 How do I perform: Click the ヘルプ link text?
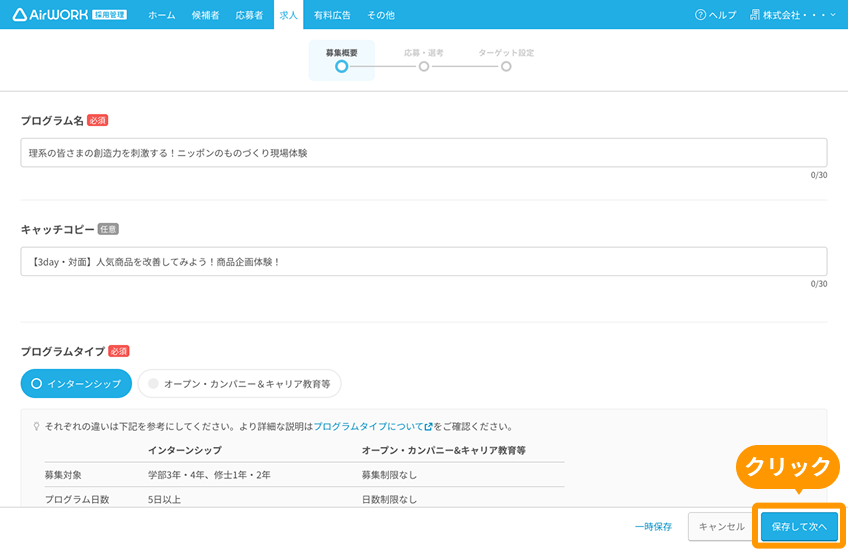pos(723,15)
